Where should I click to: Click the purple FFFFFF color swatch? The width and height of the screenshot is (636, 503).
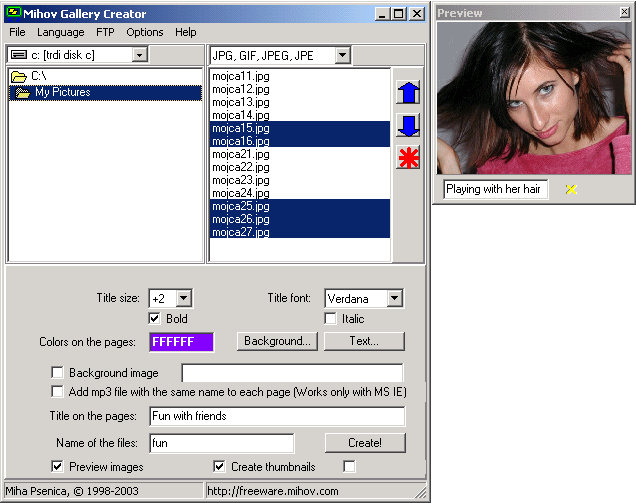(x=181, y=342)
